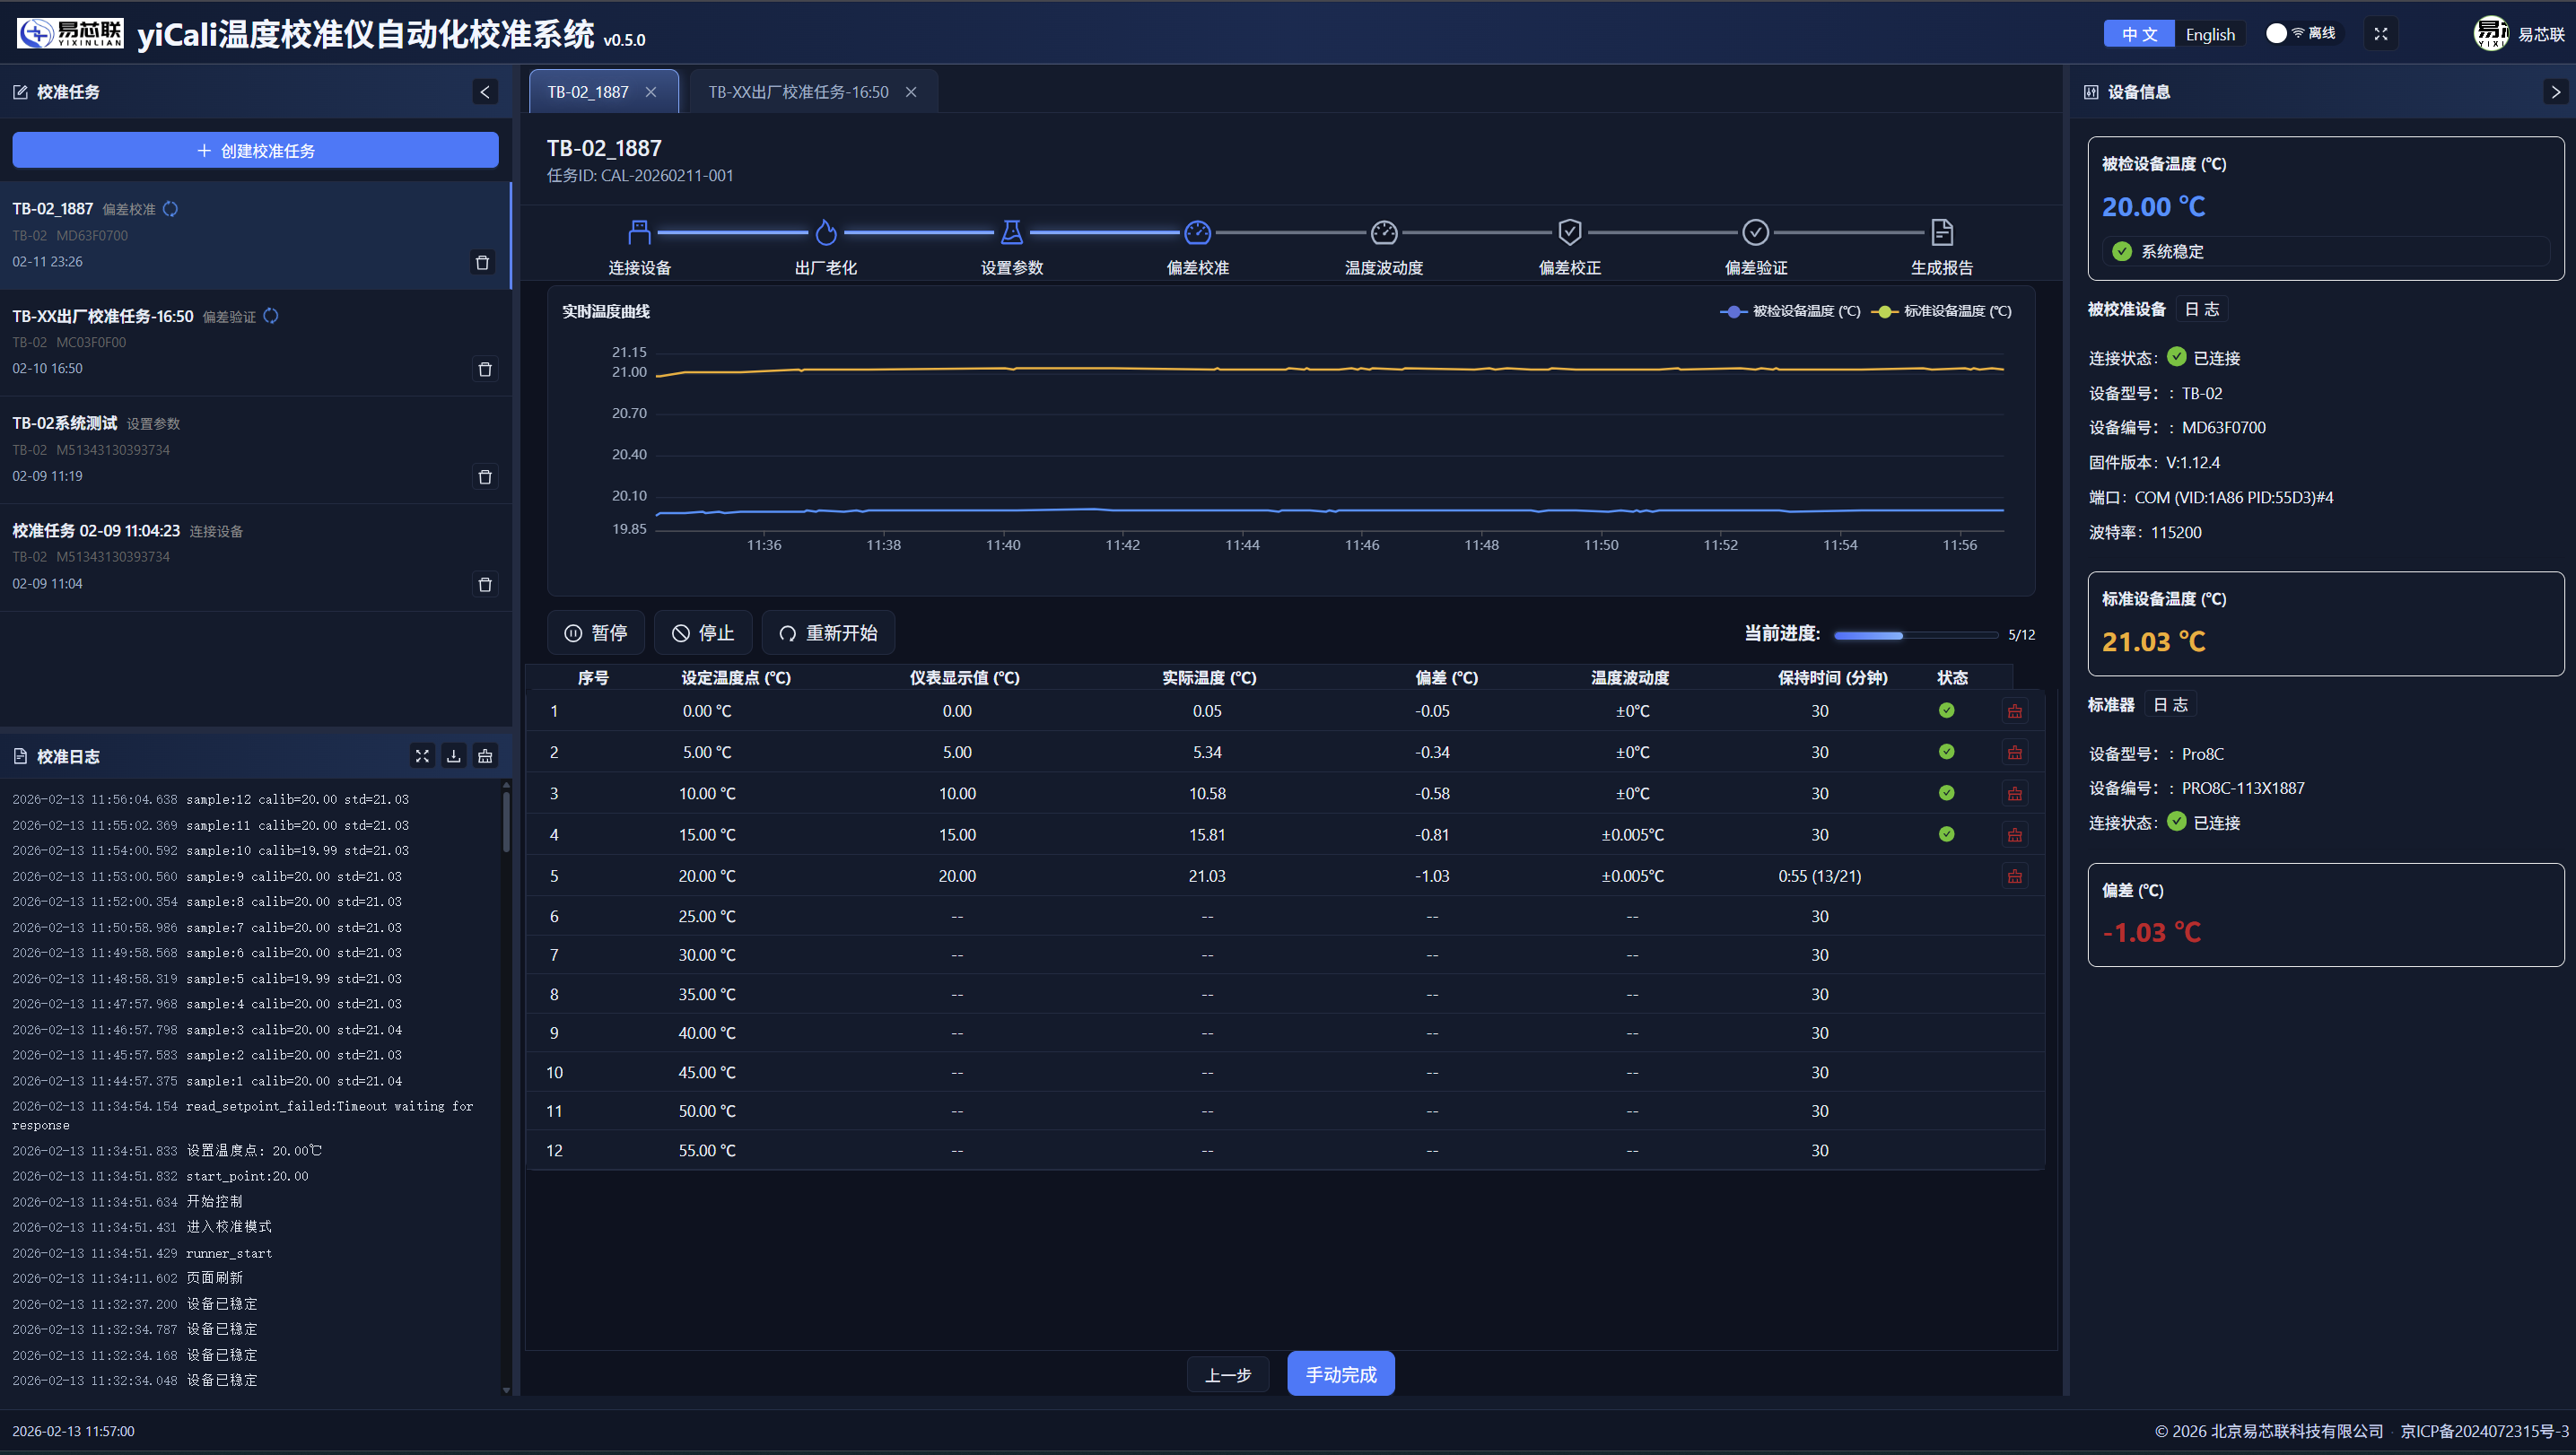2576x1455 pixels.
Task: Restart calibration with 重新开始
Action: point(828,633)
